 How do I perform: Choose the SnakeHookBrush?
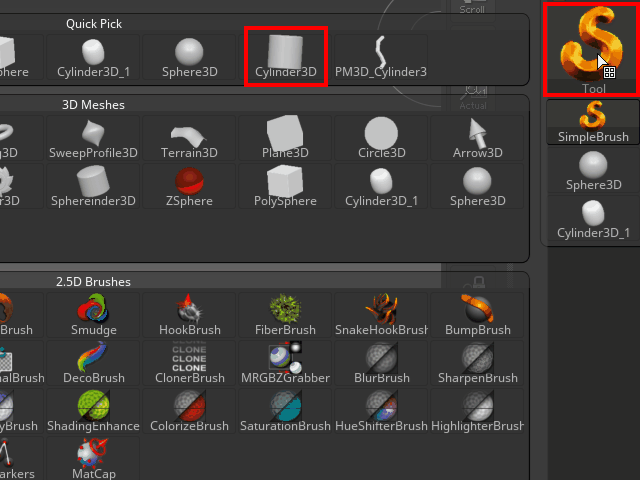[381, 315]
